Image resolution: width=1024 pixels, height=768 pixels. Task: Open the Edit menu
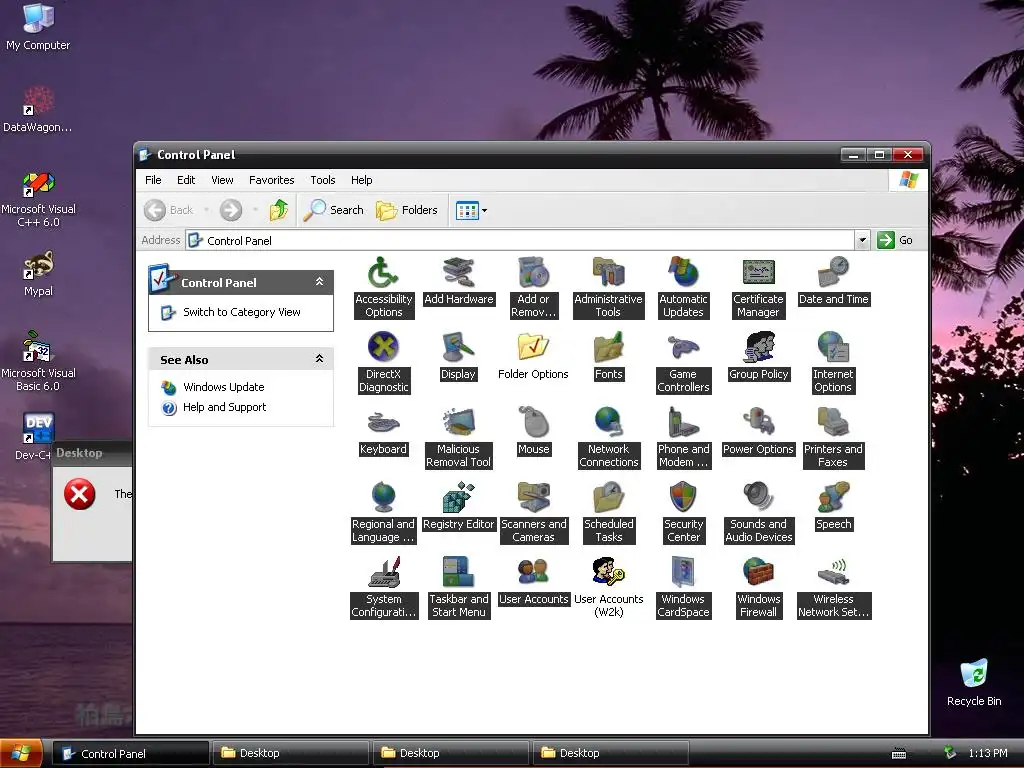coord(186,180)
